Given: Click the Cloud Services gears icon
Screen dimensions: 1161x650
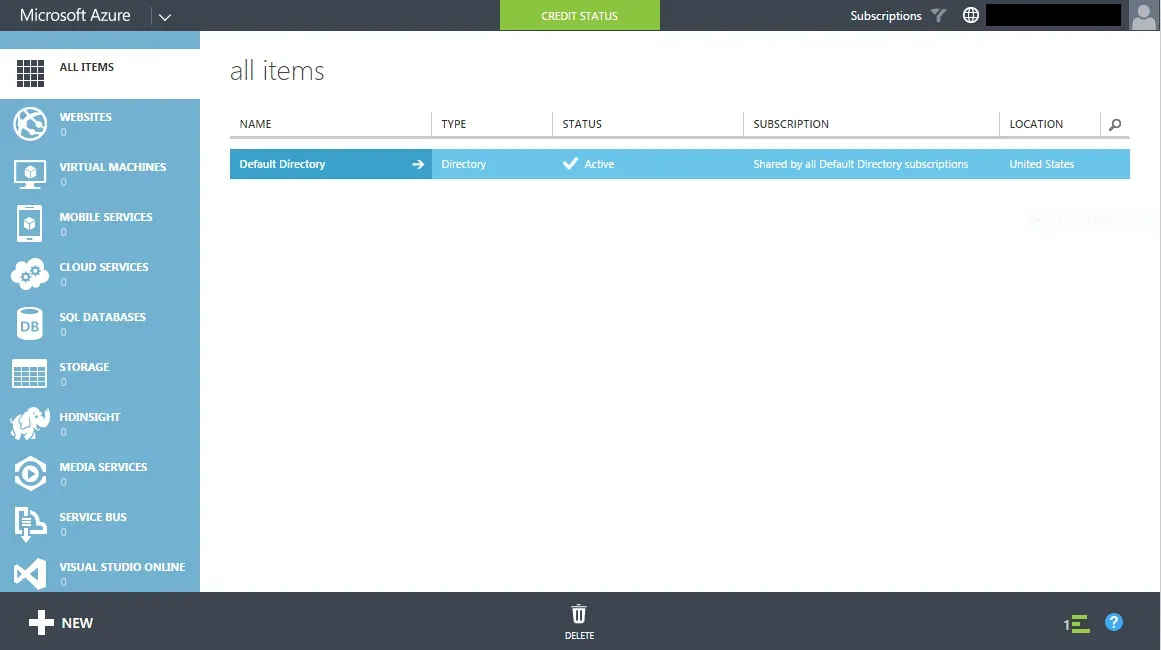Looking at the screenshot, I should coord(29,274).
